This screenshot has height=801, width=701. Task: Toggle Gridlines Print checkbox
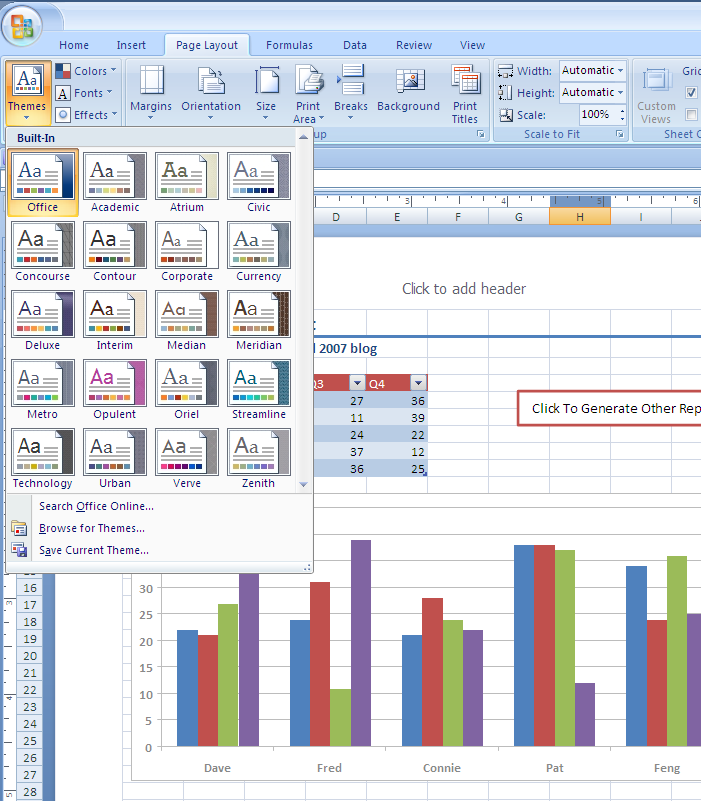point(691,115)
